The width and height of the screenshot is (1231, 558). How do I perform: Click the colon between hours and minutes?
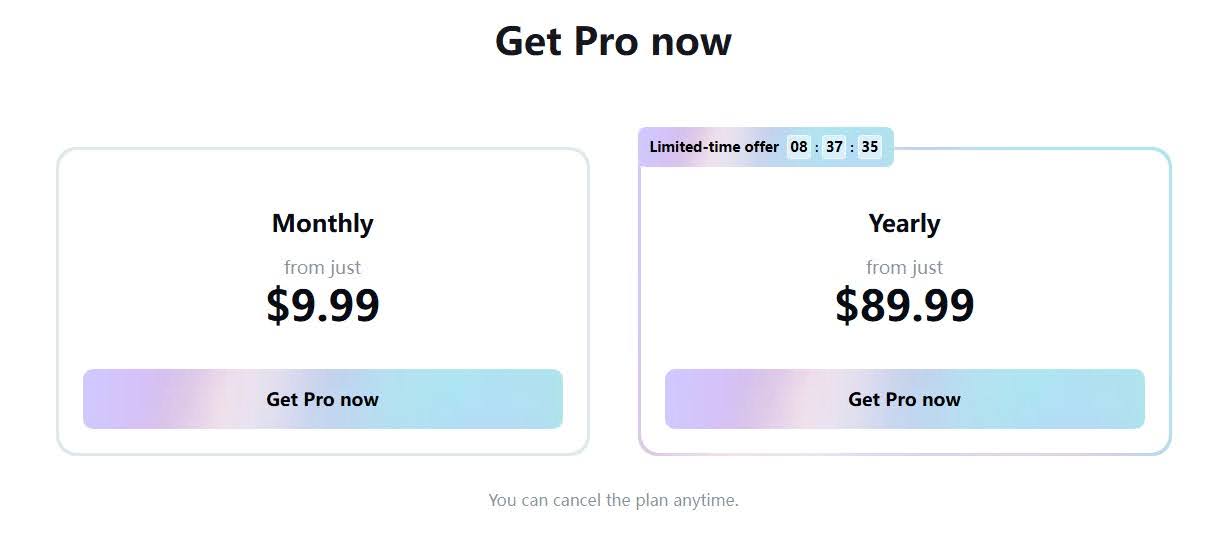pos(816,147)
